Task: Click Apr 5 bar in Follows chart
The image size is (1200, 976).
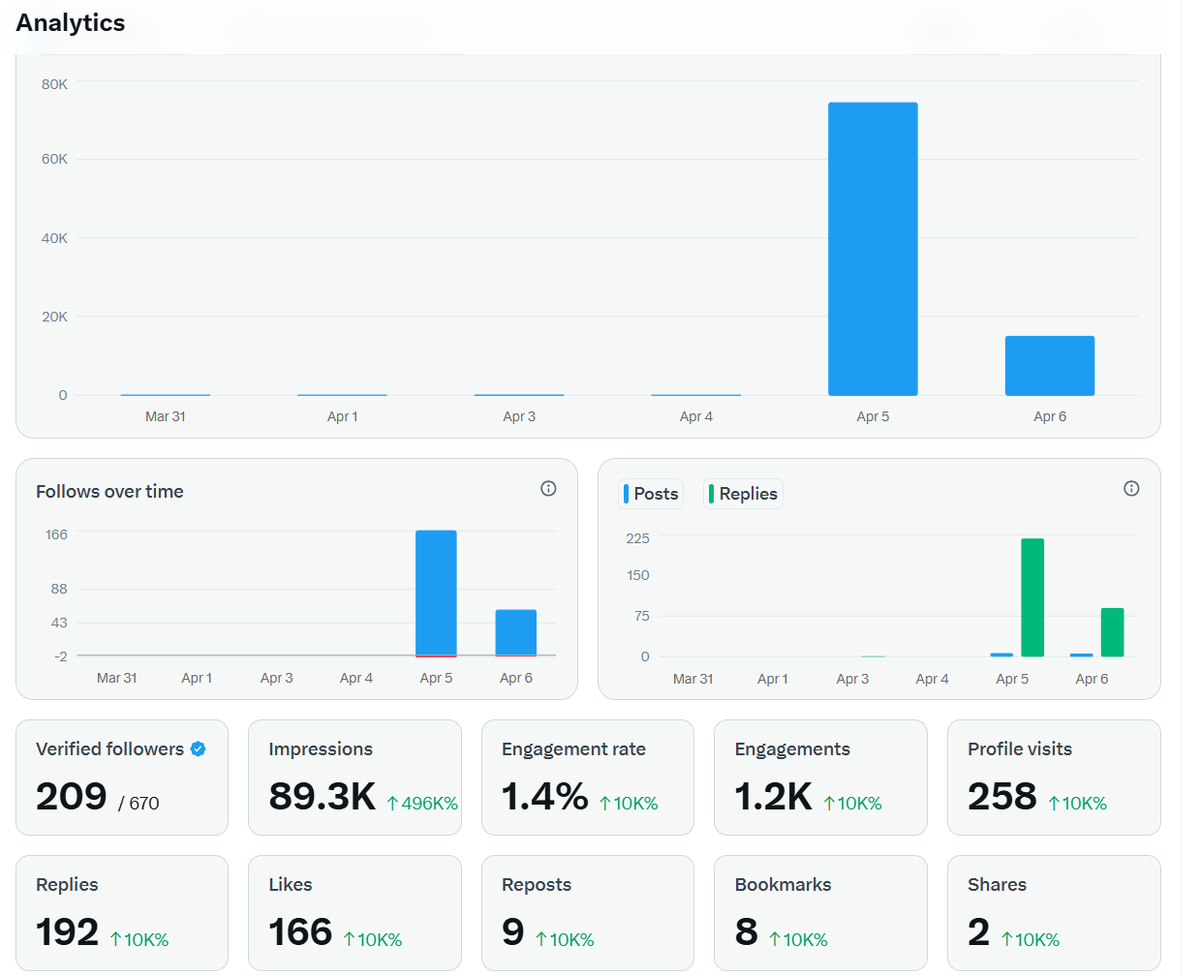Action: 436,593
